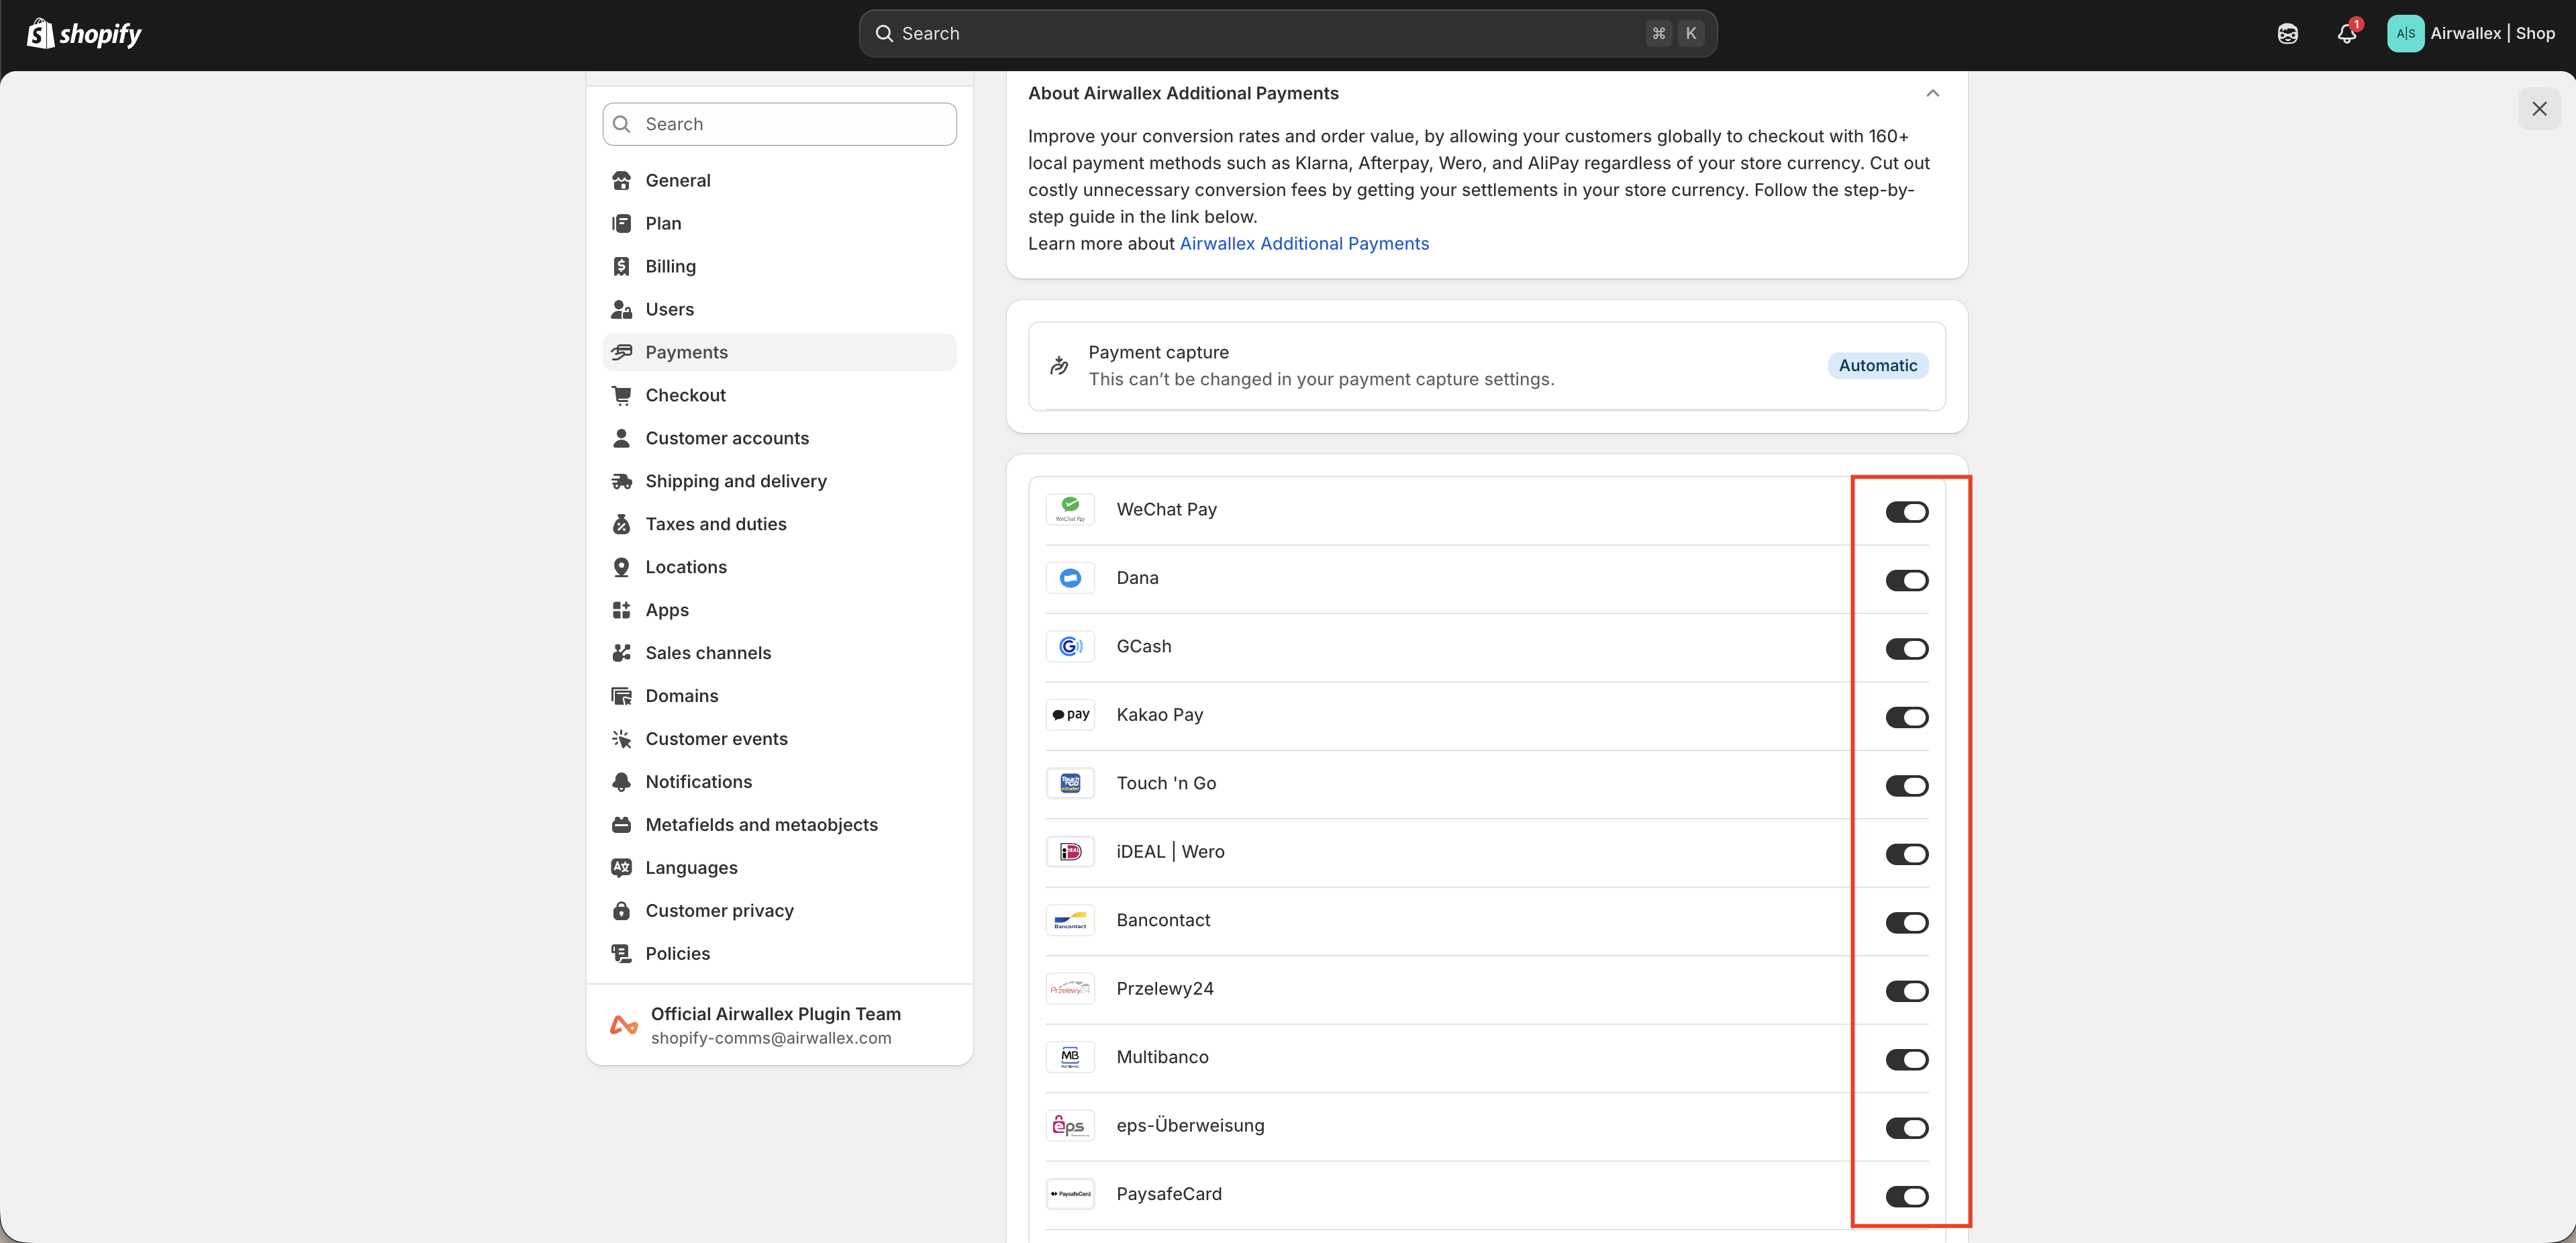The height and width of the screenshot is (1243, 2576).
Task: Click the Kakao Pay logo
Action: [x=1070, y=716]
